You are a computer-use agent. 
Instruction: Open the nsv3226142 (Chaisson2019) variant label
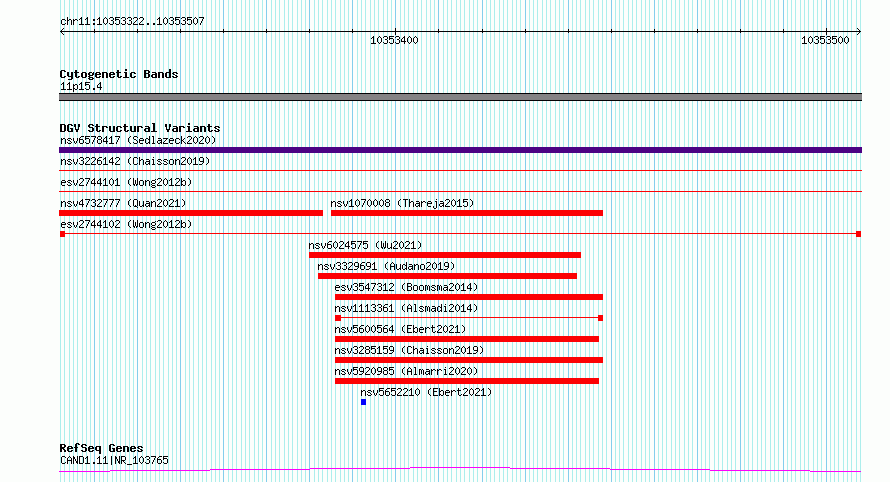135,161
